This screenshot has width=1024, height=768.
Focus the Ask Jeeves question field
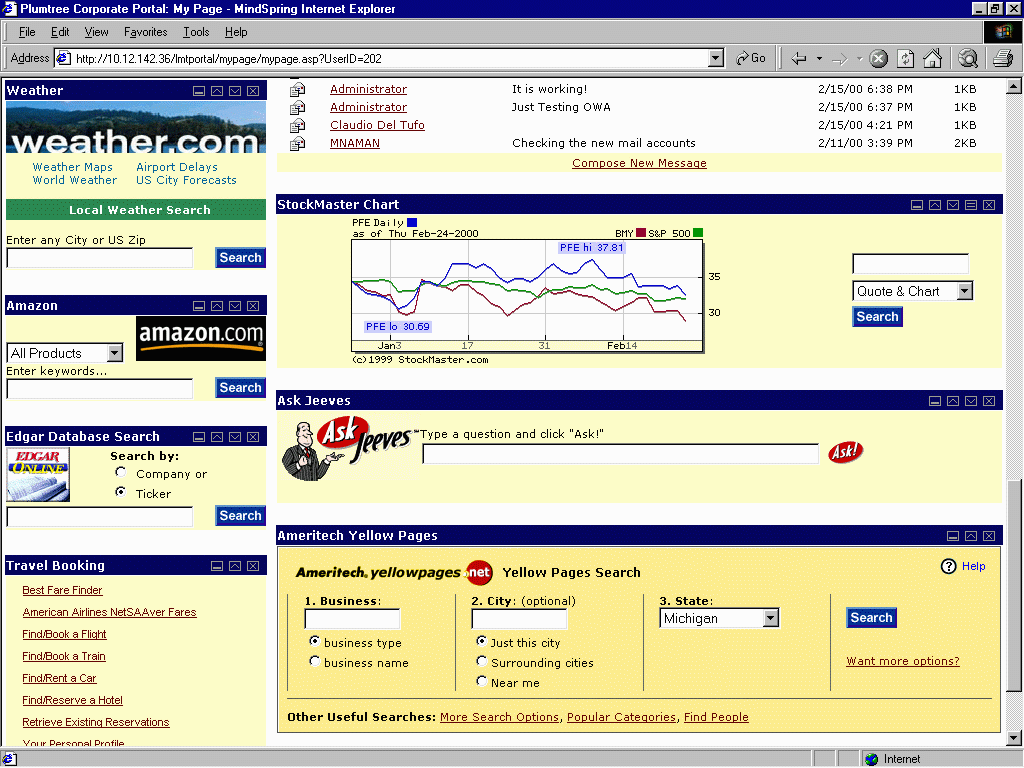click(x=620, y=454)
